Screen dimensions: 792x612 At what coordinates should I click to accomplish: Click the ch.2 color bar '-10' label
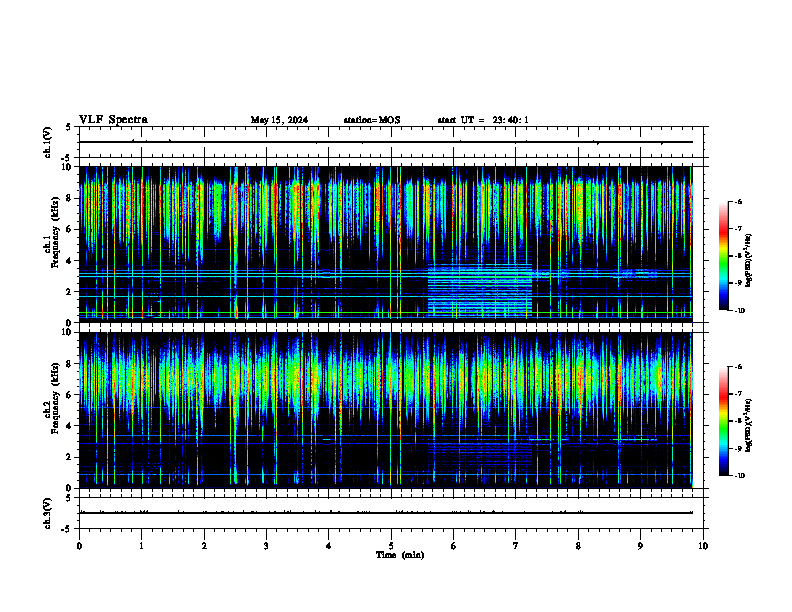(x=739, y=476)
